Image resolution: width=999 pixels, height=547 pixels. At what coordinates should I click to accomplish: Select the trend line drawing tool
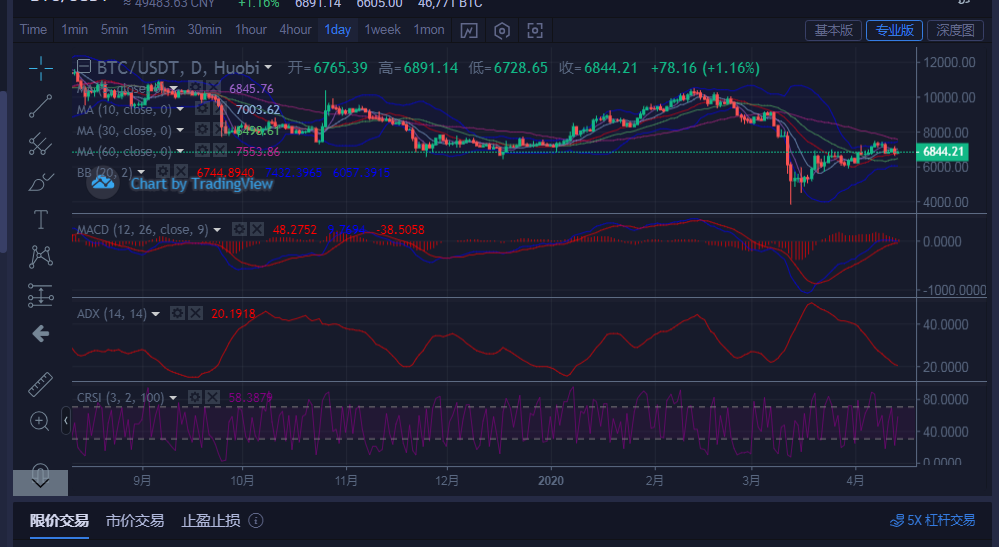pos(40,105)
